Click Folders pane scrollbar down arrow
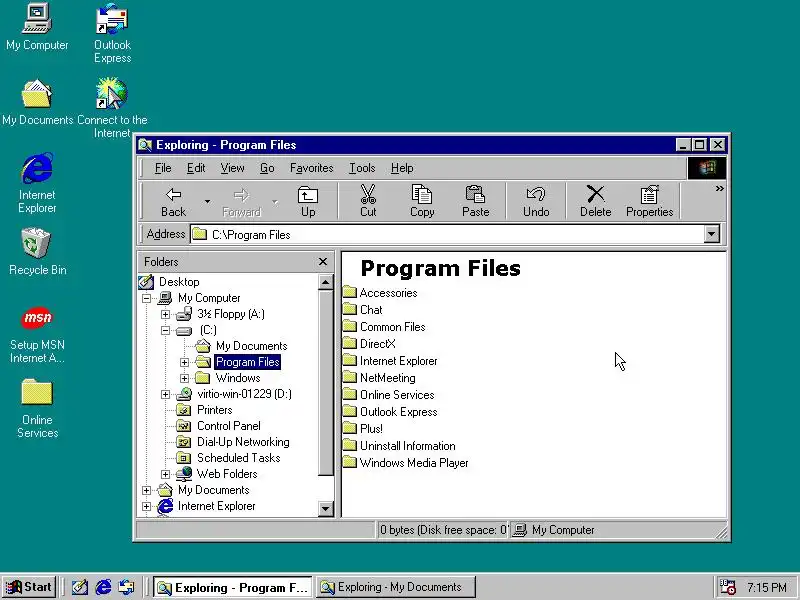Screen dimensions: 800x600 tap(326, 508)
